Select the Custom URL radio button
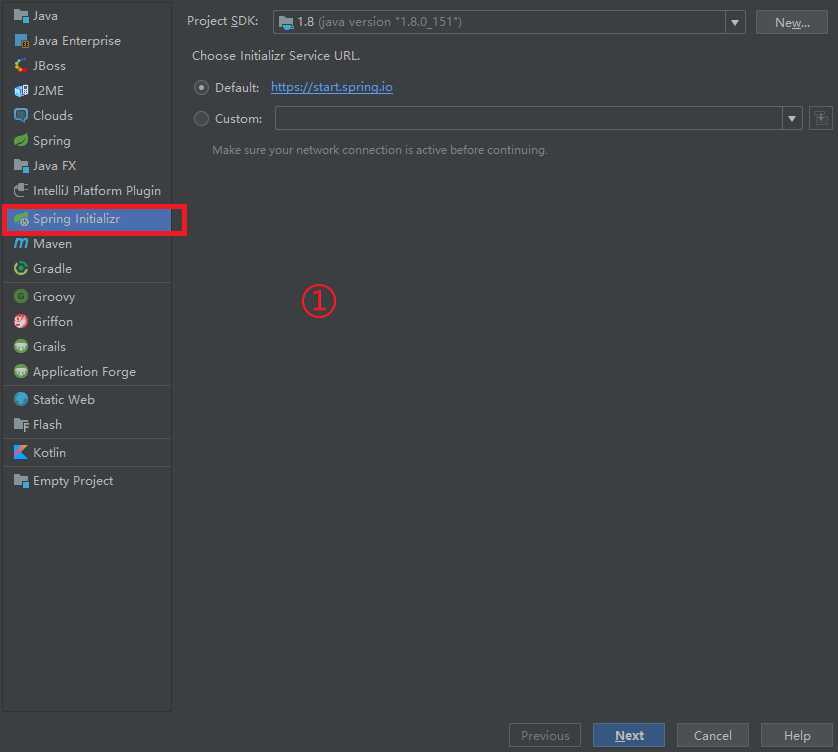Screen dimensions: 838x752 [x=201, y=119]
